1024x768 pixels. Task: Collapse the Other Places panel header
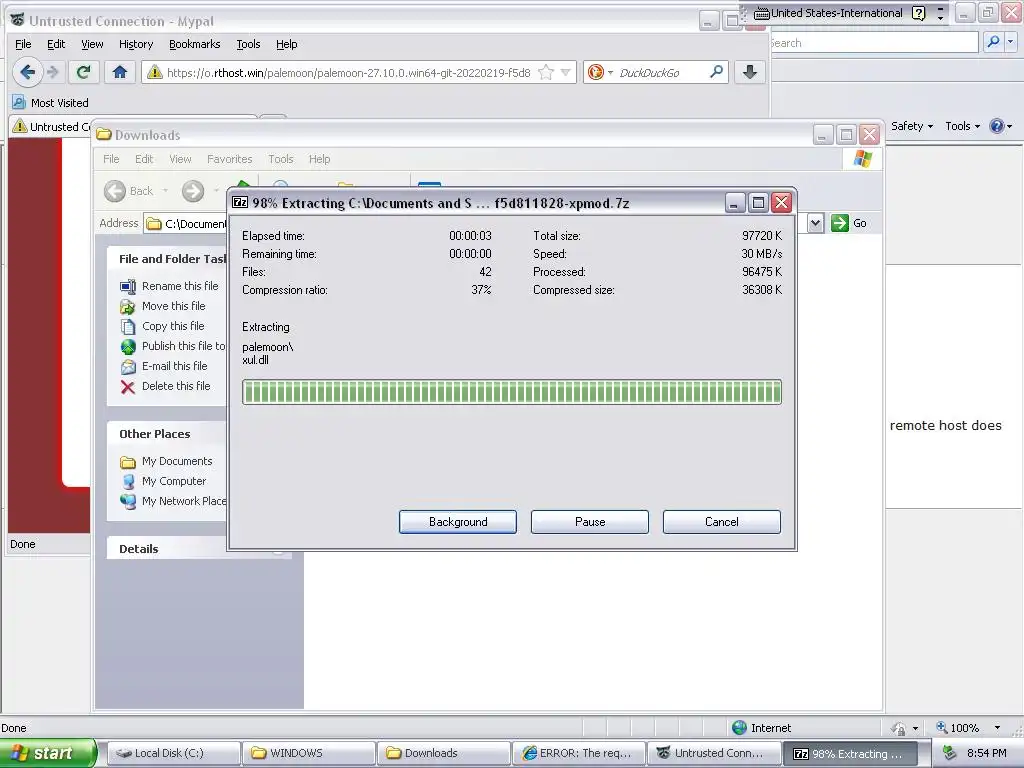click(167, 434)
